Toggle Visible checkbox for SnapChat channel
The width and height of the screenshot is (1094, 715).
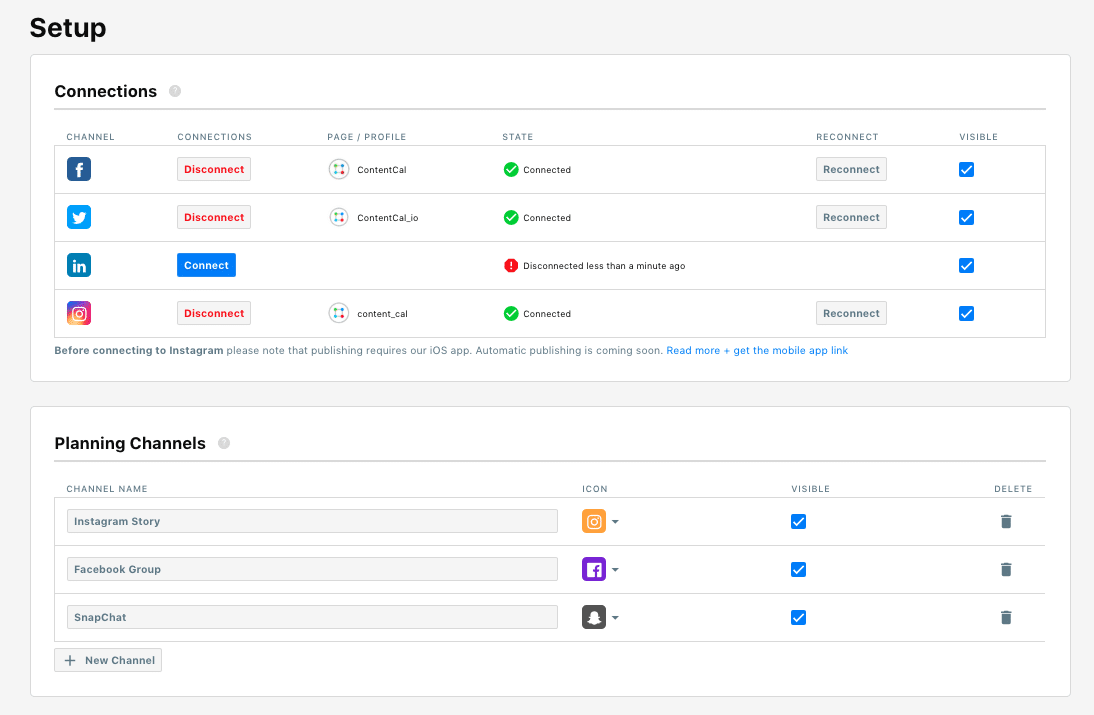click(798, 617)
